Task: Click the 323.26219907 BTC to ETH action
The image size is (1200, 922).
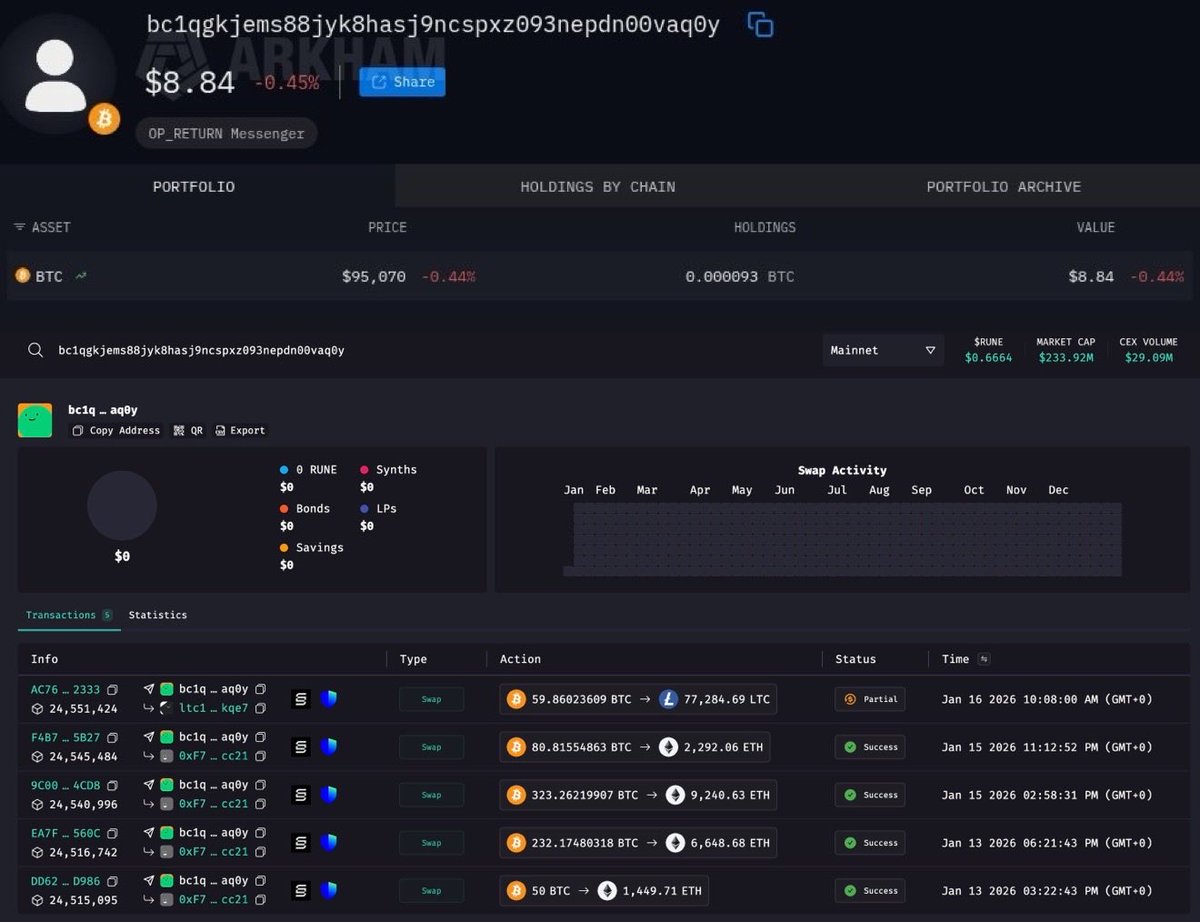Action: point(638,795)
